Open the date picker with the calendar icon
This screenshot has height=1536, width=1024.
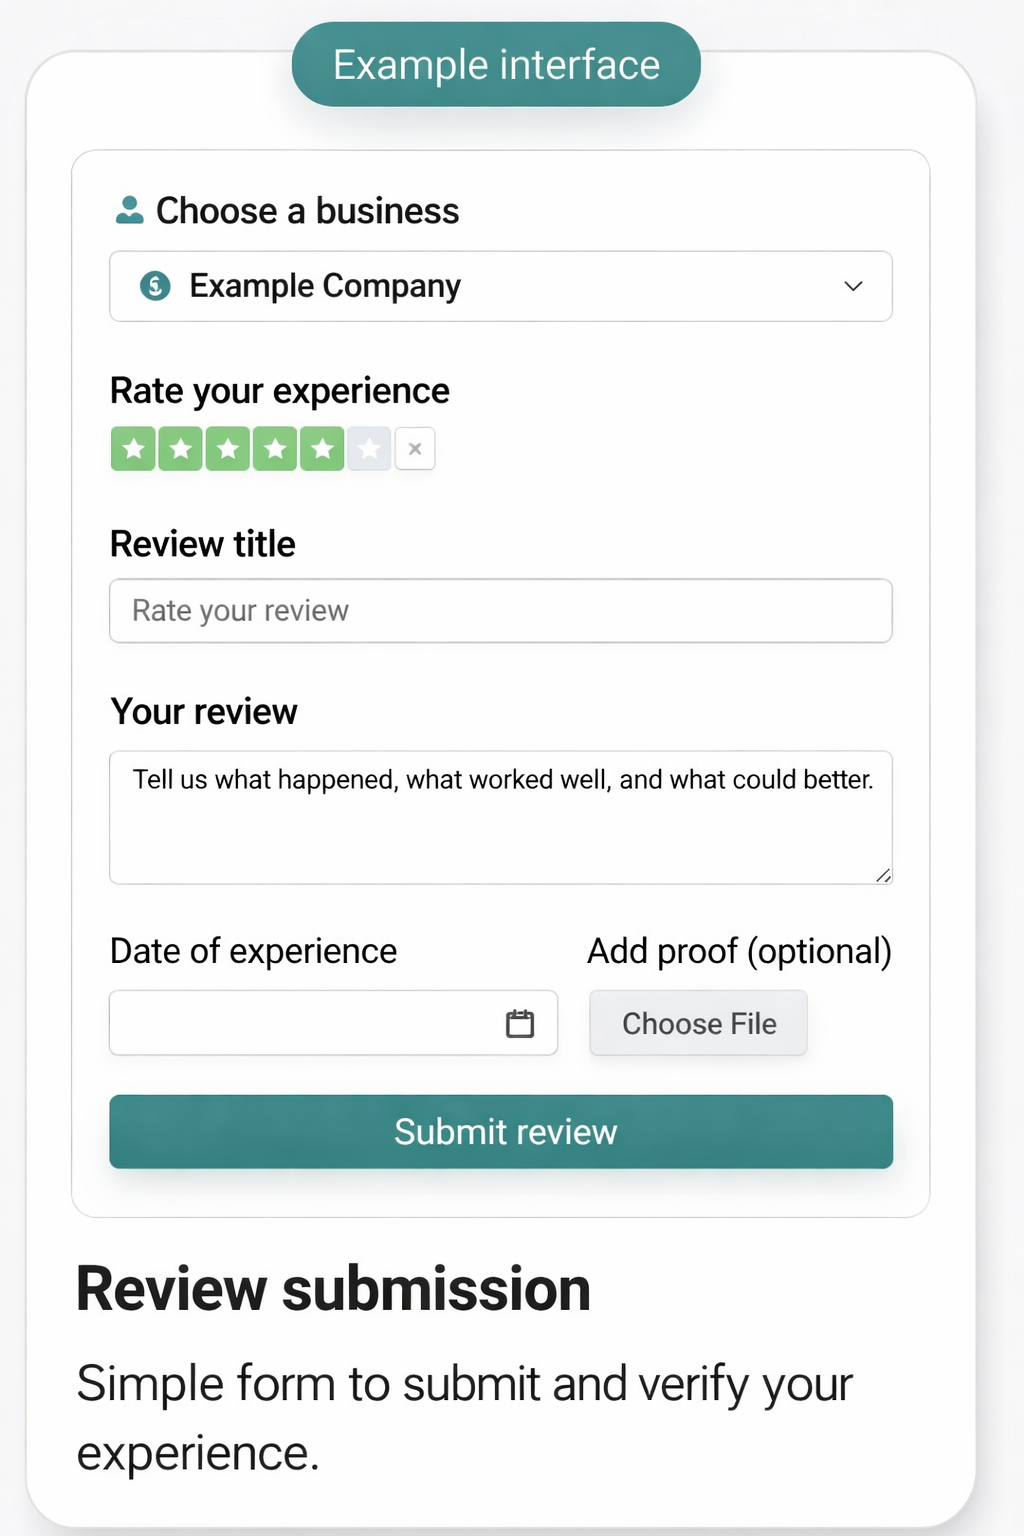click(x=519, y=1023)
